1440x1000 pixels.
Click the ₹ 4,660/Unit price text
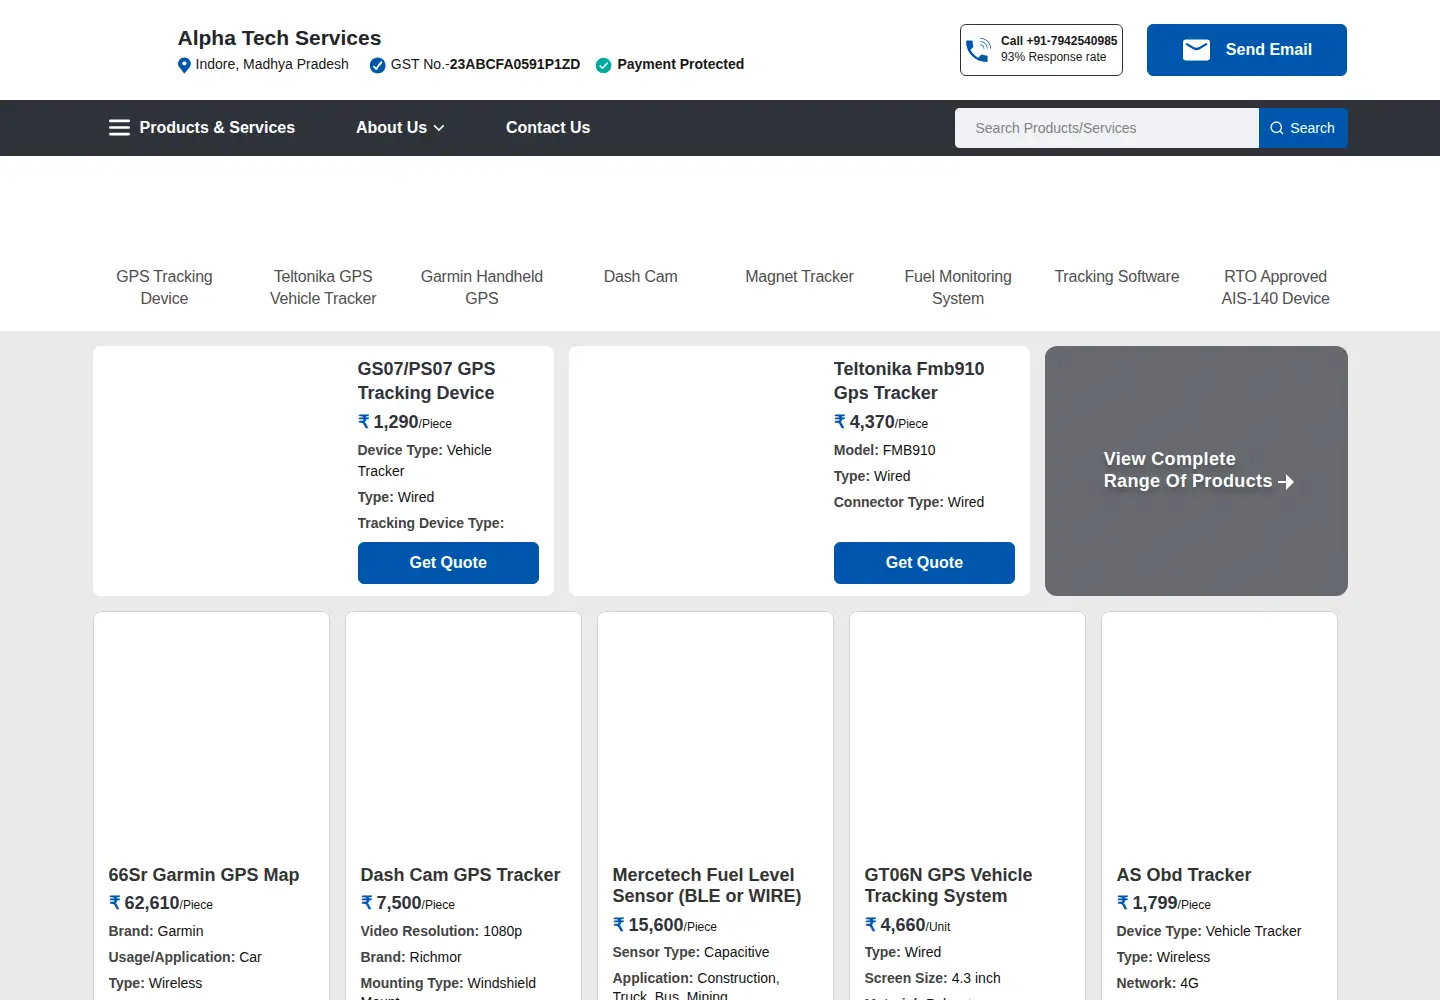907,925
